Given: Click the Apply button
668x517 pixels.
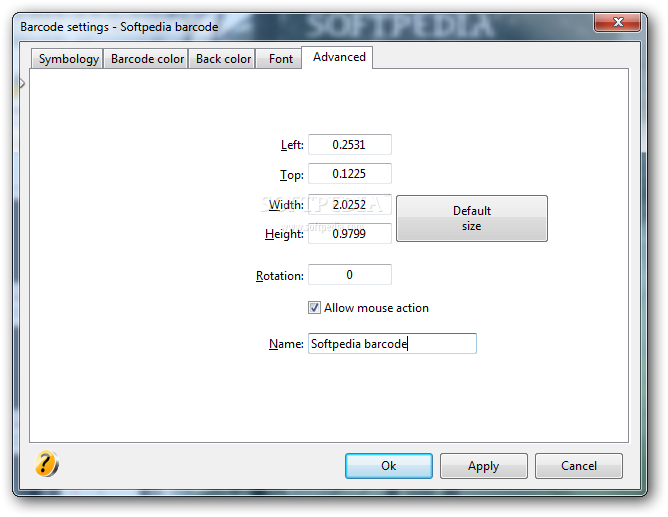Looking at the screenshot, I should [x=484, y=466].
